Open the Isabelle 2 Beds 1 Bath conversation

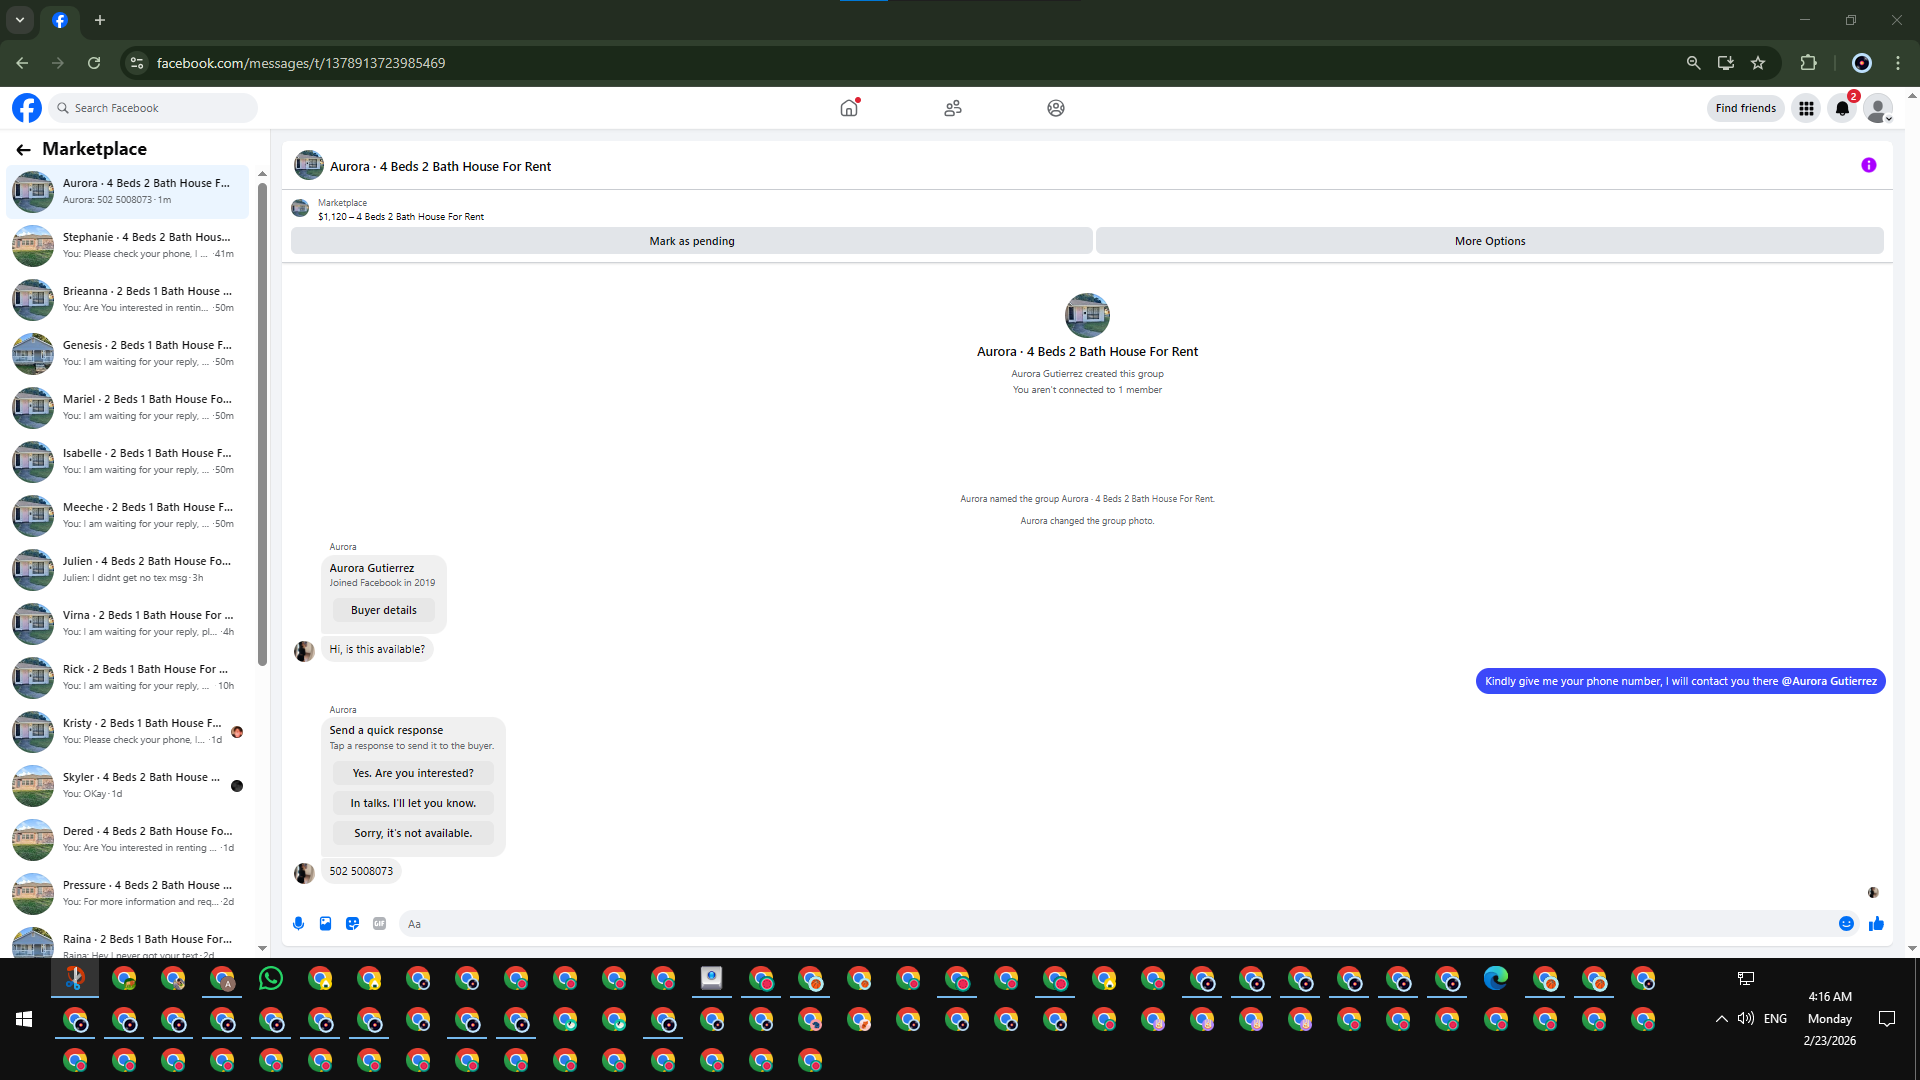(128, 462)
